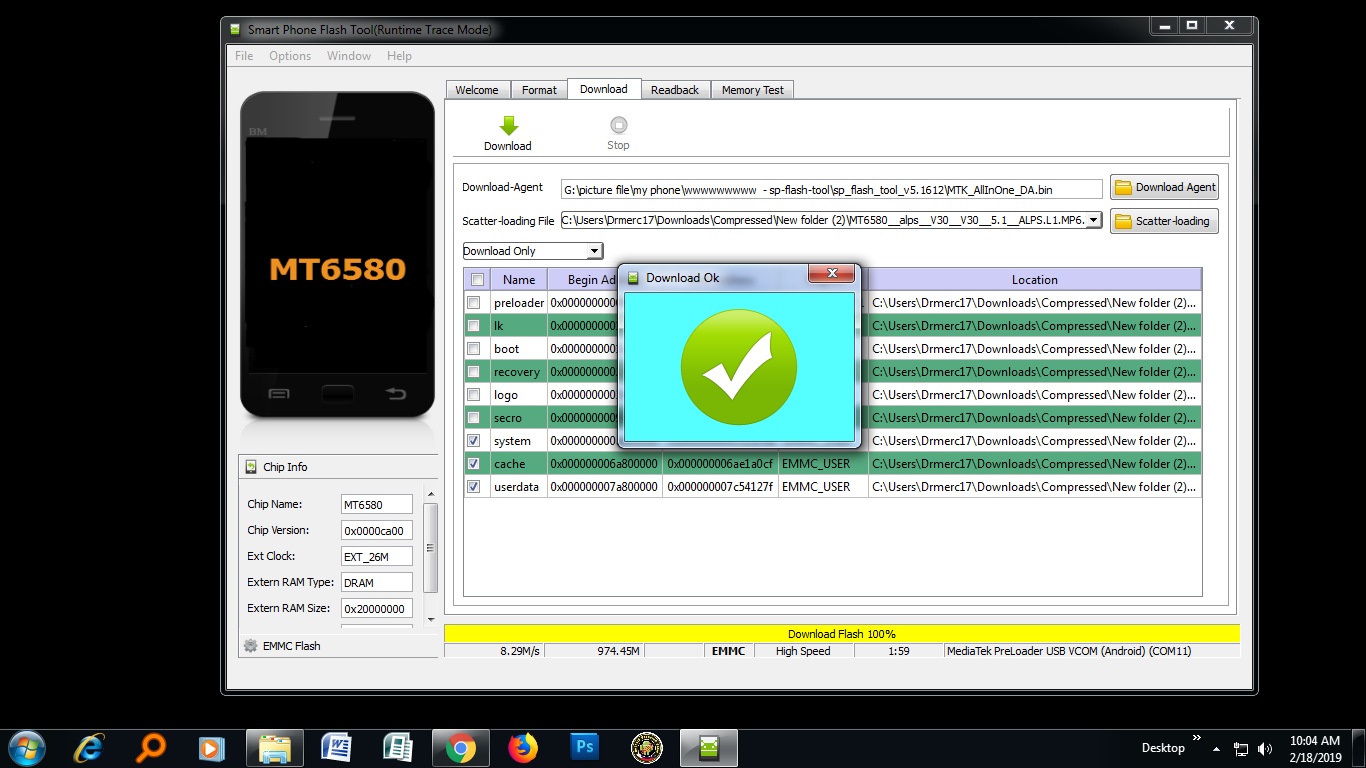This screenshot has height=768, width=1366.
Task: Click the userdata row location path
Action: [x=1034, y=487]
